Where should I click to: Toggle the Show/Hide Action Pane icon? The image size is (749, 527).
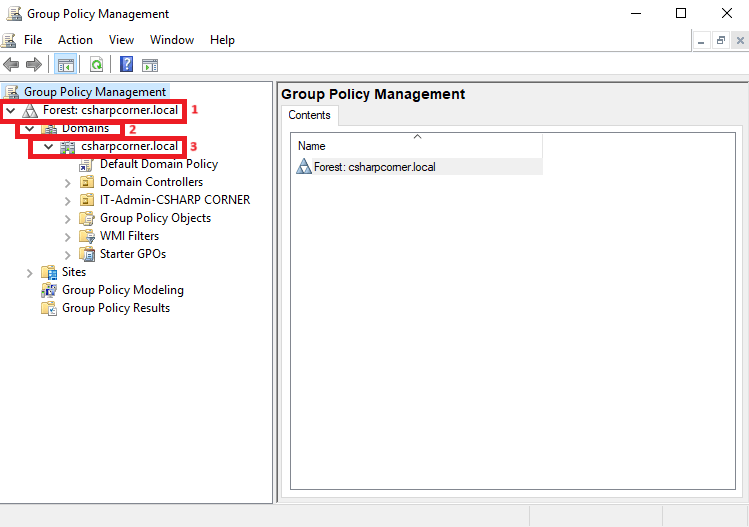pyautogui.click(x=150, y=65)
